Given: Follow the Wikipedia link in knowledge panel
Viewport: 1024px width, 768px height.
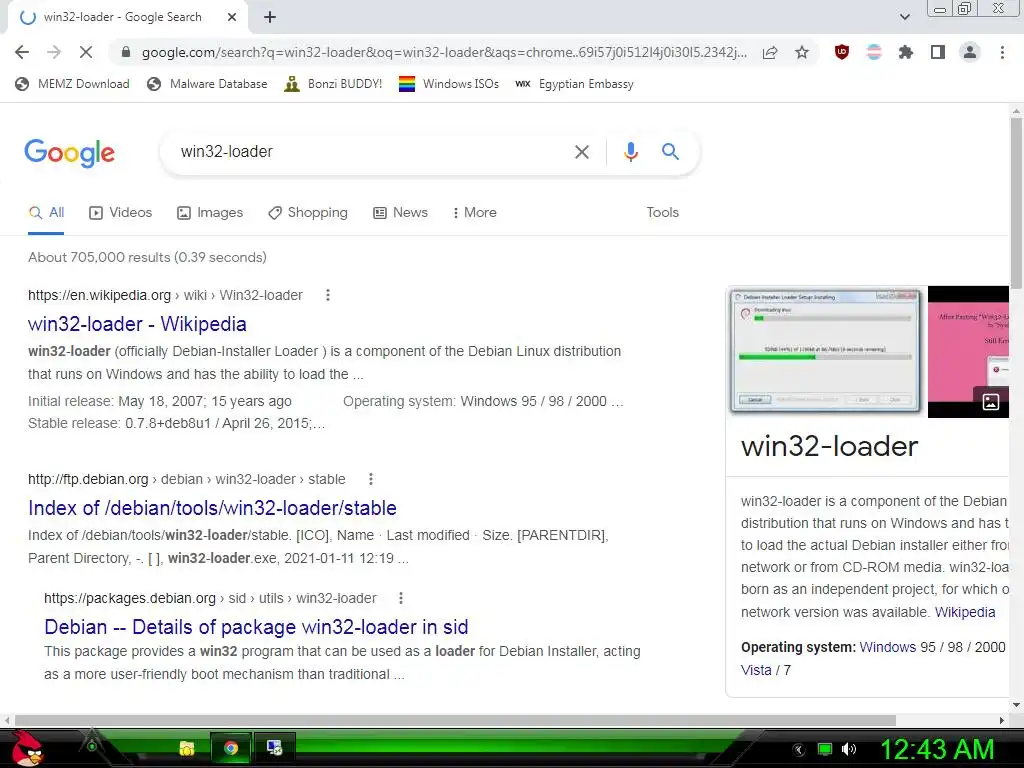Looking at the screenshot, I should tap(965, 612).
